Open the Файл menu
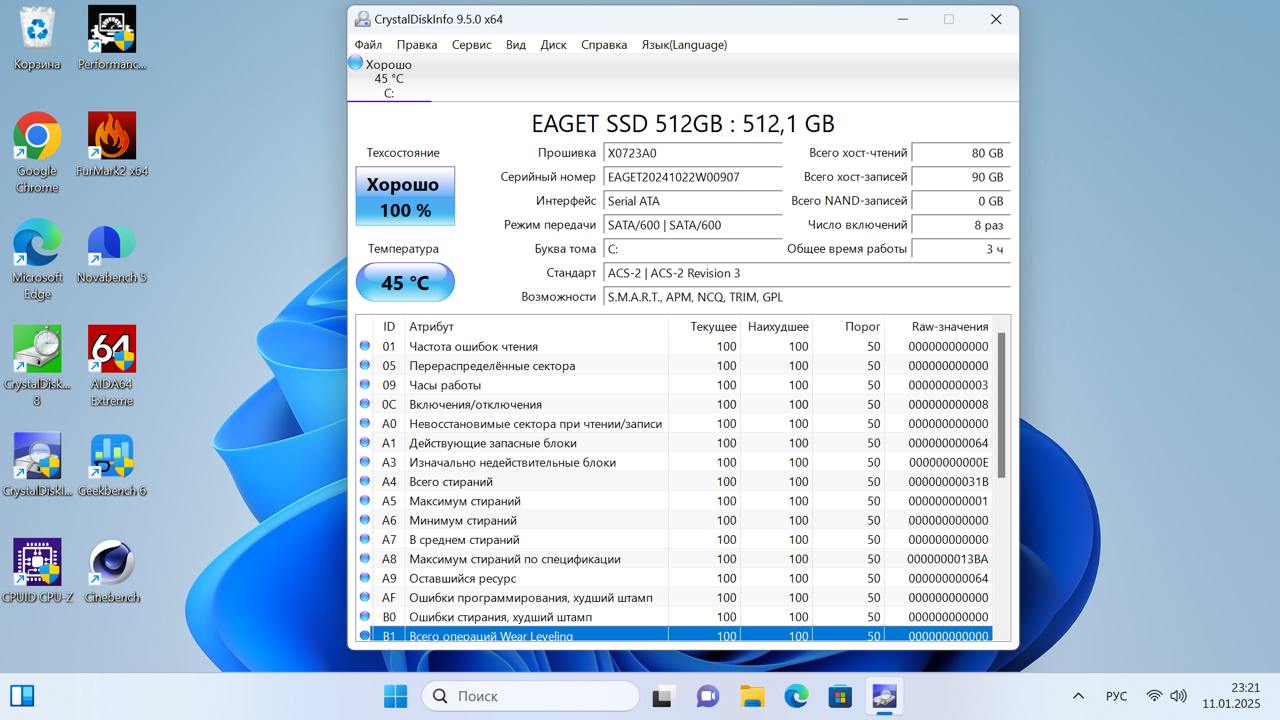Viewport: 1280px width, 720px height. 368,45
